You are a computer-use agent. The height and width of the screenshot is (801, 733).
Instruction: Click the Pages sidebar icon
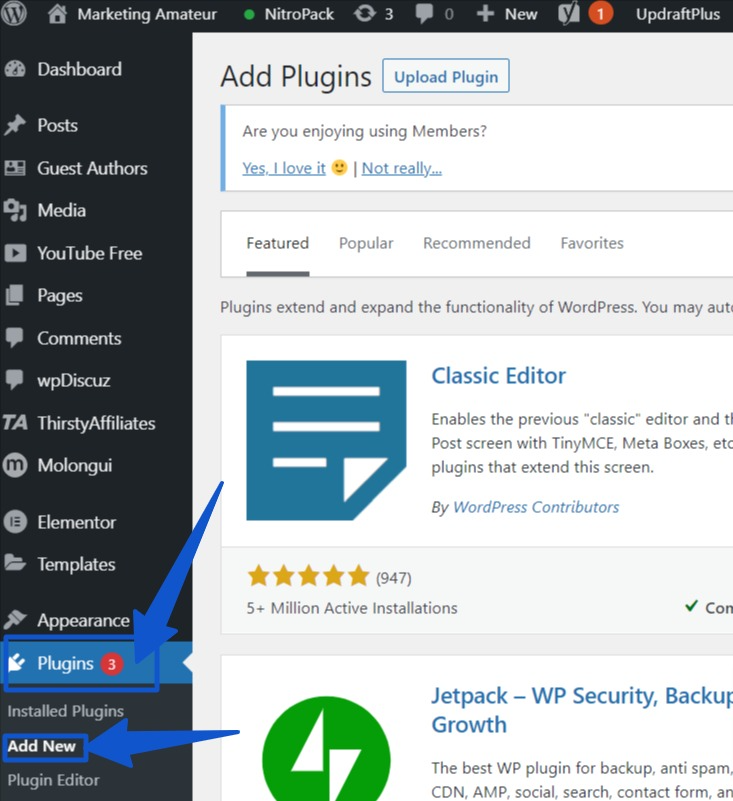(15, 295)
